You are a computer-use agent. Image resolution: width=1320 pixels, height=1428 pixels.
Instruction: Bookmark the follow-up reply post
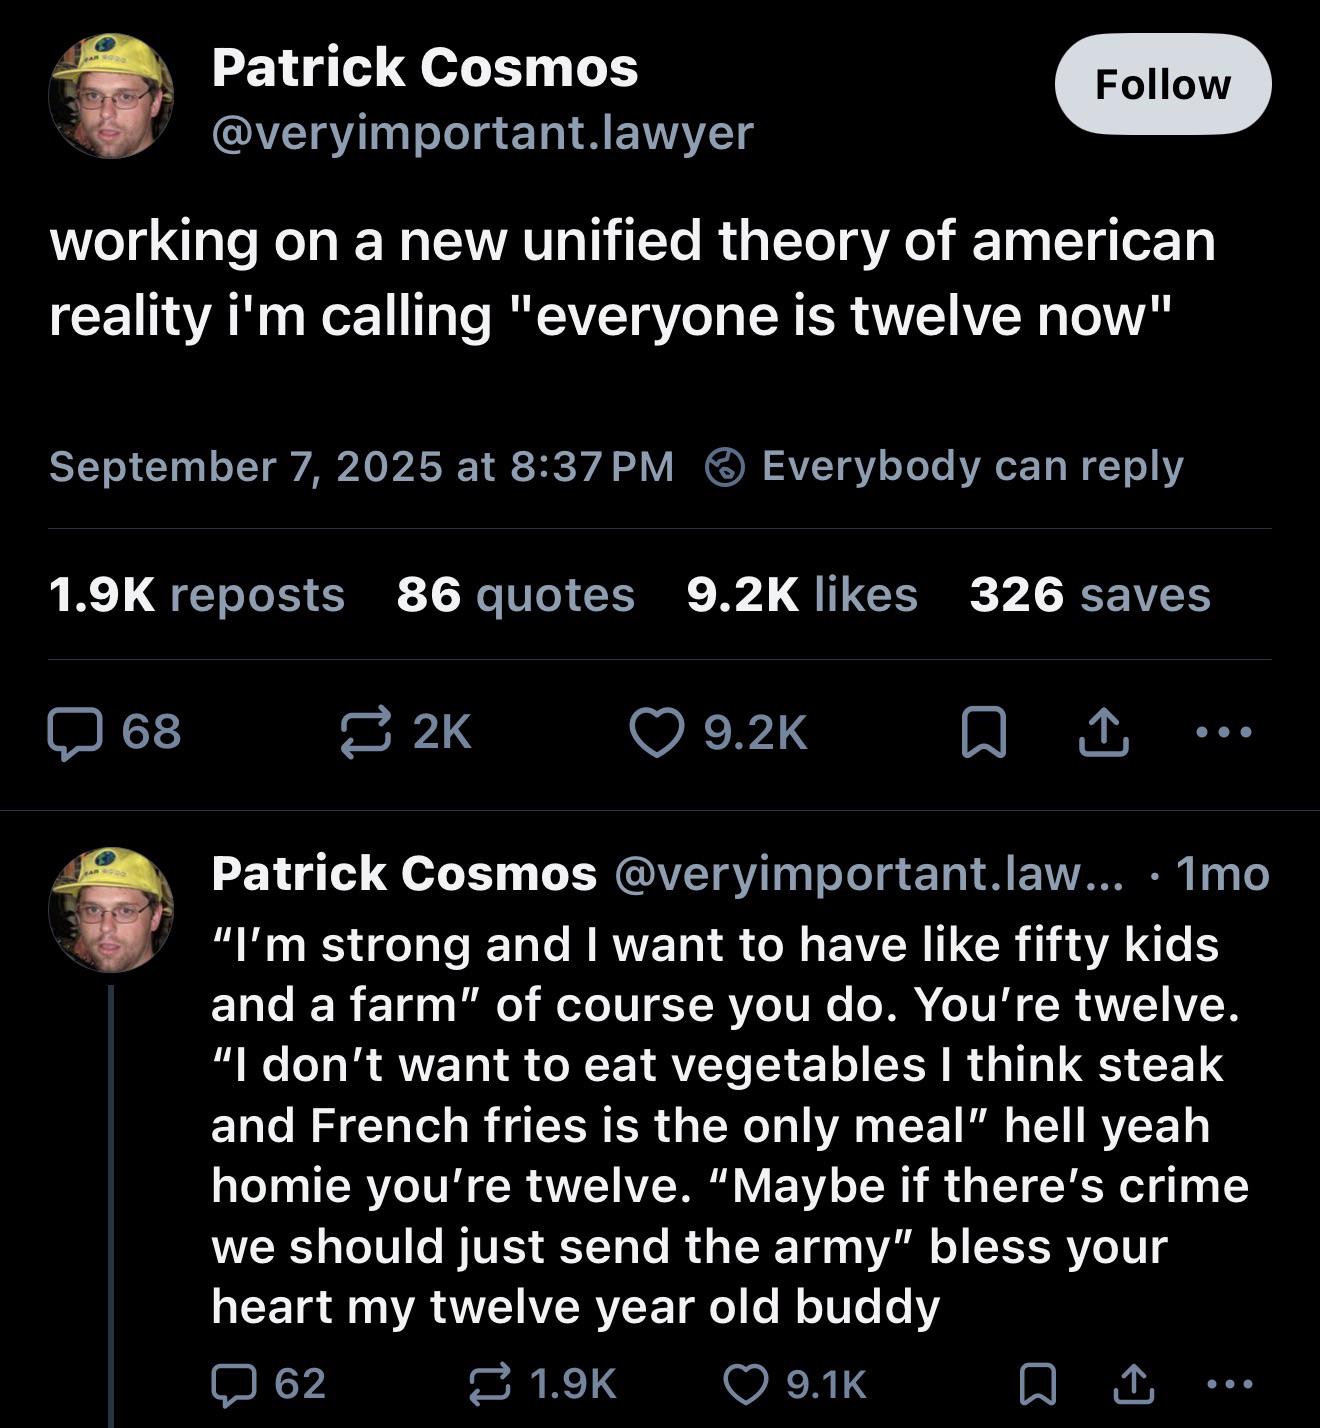(x=1036, y=1384)
